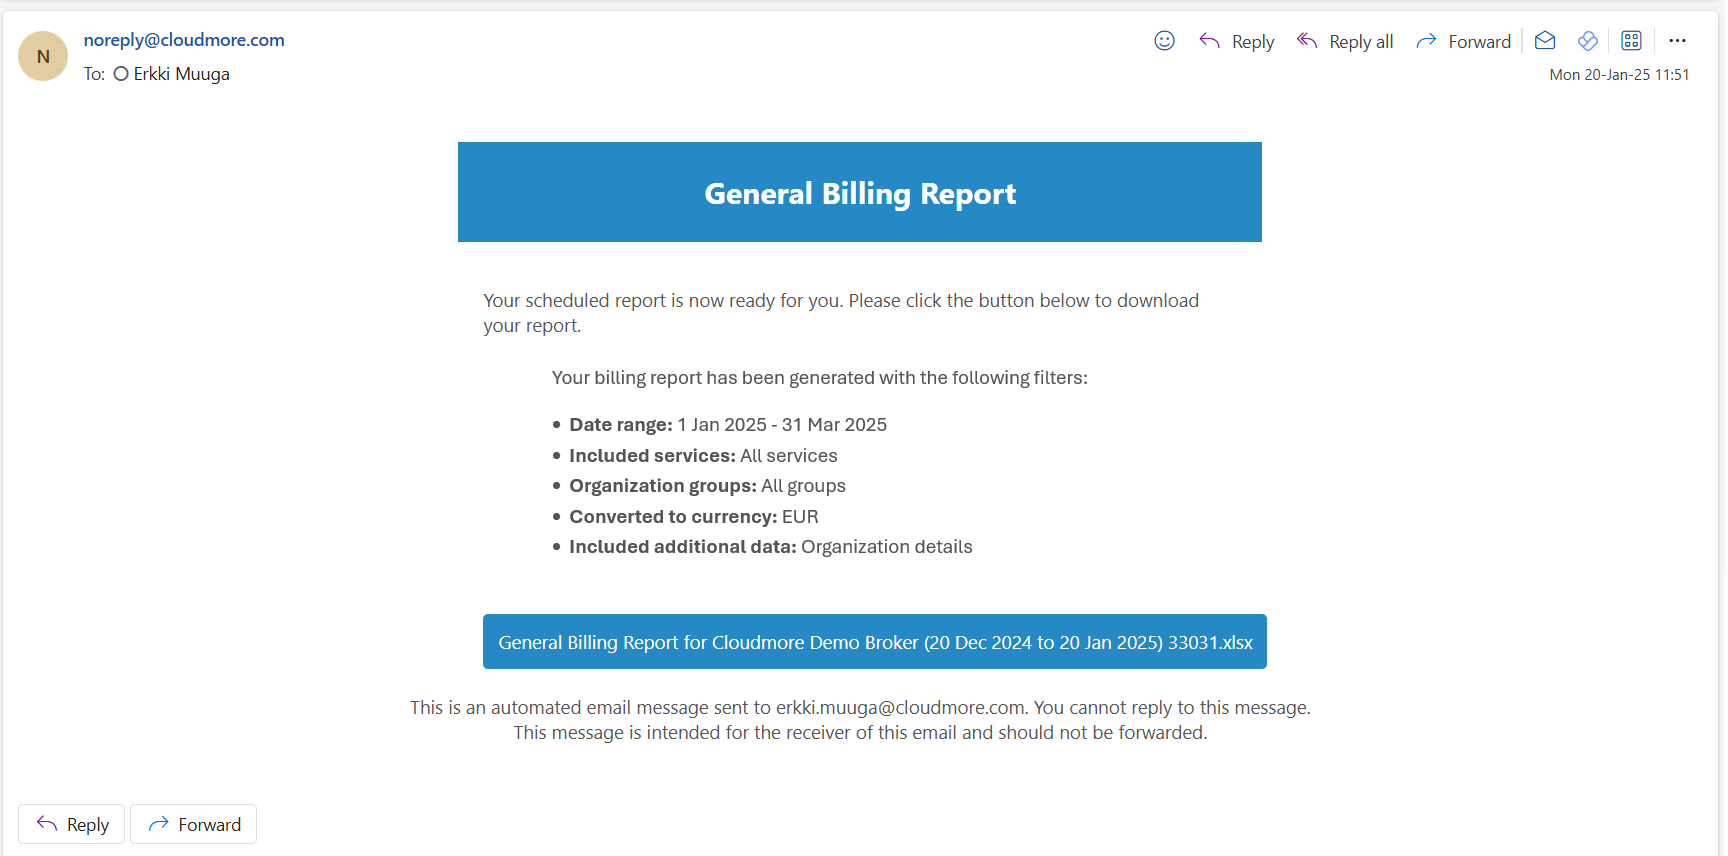1728x856 pixels.
Task: Click the erkki.muuga@cloudmore.com address in footer
Action: (901, 708)
